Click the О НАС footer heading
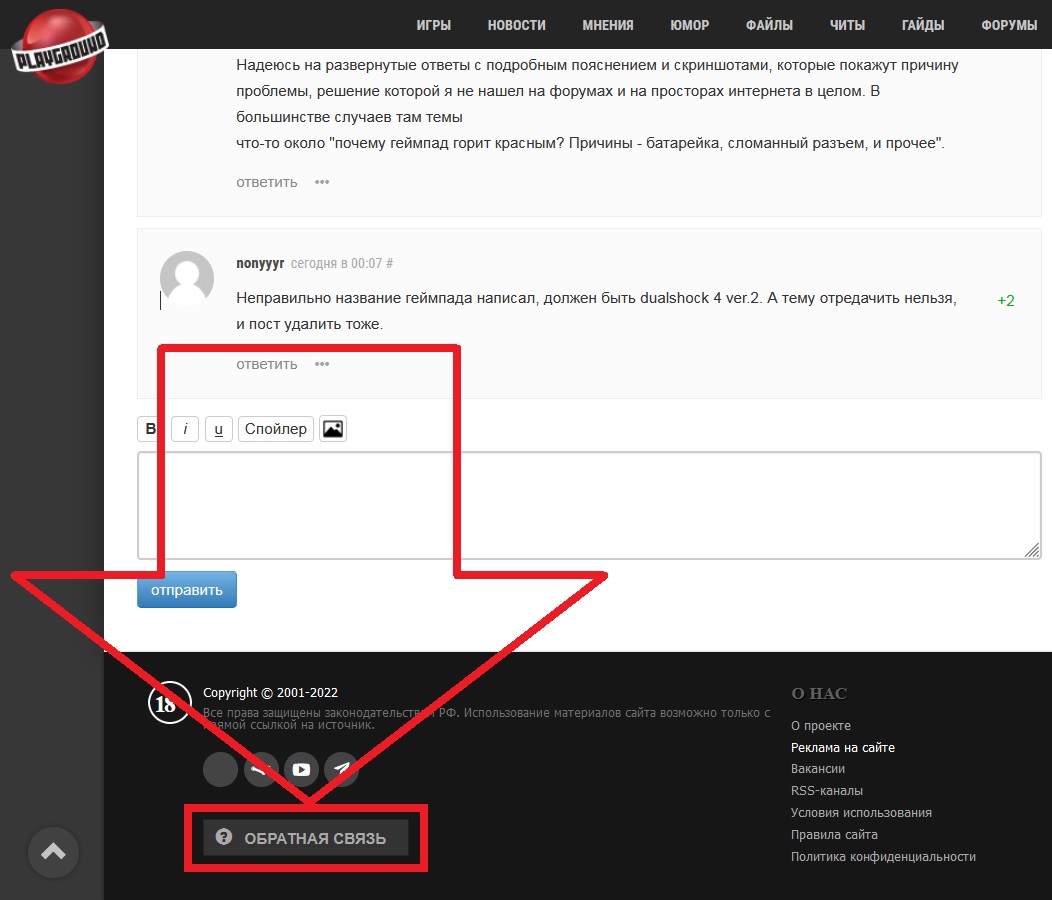 click(819, 693)
